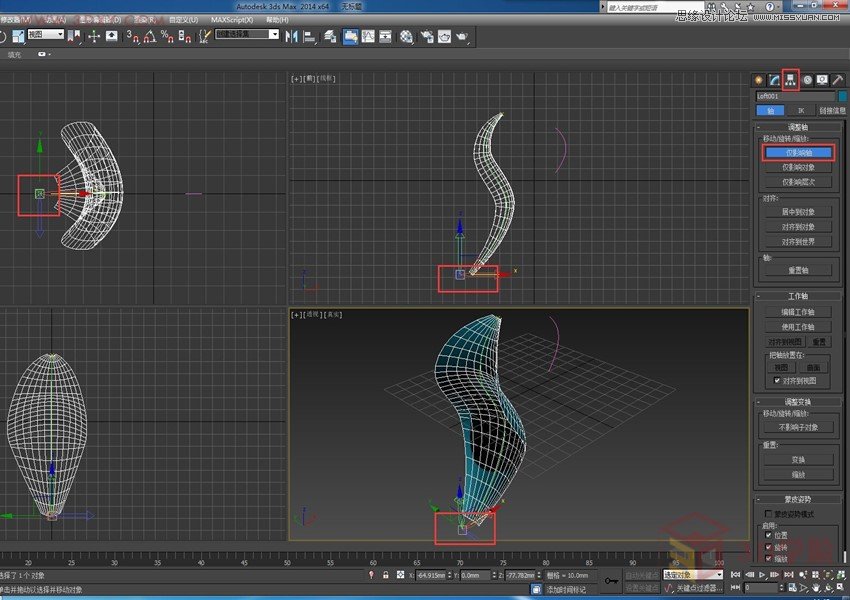Open the Modify command panel tab
This screenshot has width=850, height=600.
[775, 80]
